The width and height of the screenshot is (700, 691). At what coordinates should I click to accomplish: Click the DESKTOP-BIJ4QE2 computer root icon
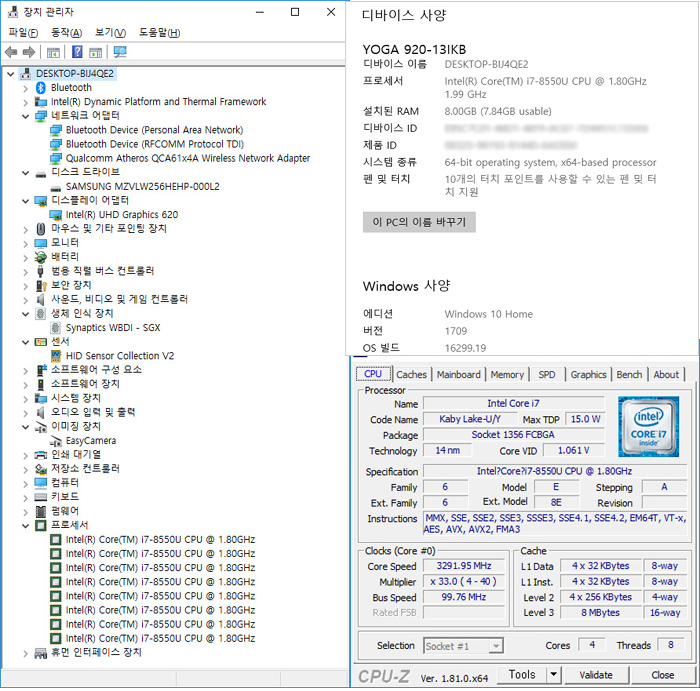coord(25,74)
